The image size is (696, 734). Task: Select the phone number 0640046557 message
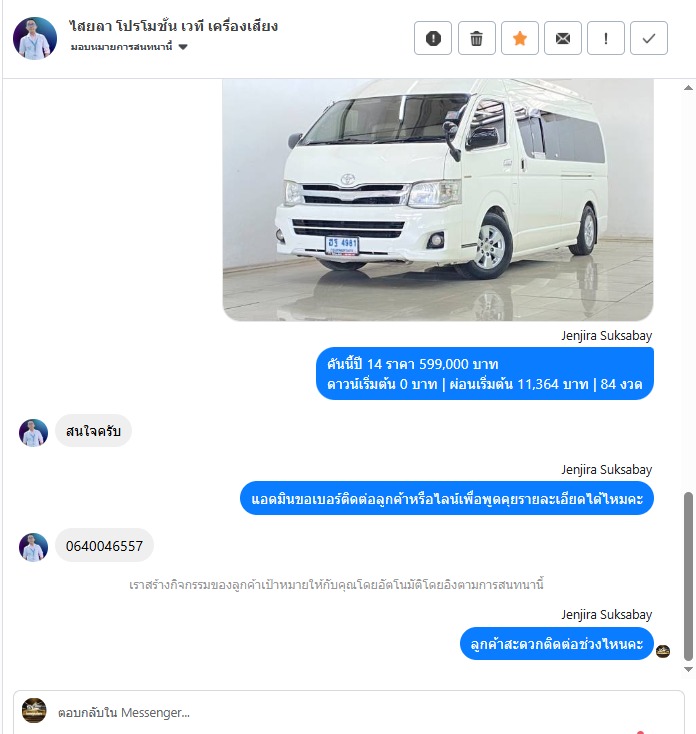[104, 546]
